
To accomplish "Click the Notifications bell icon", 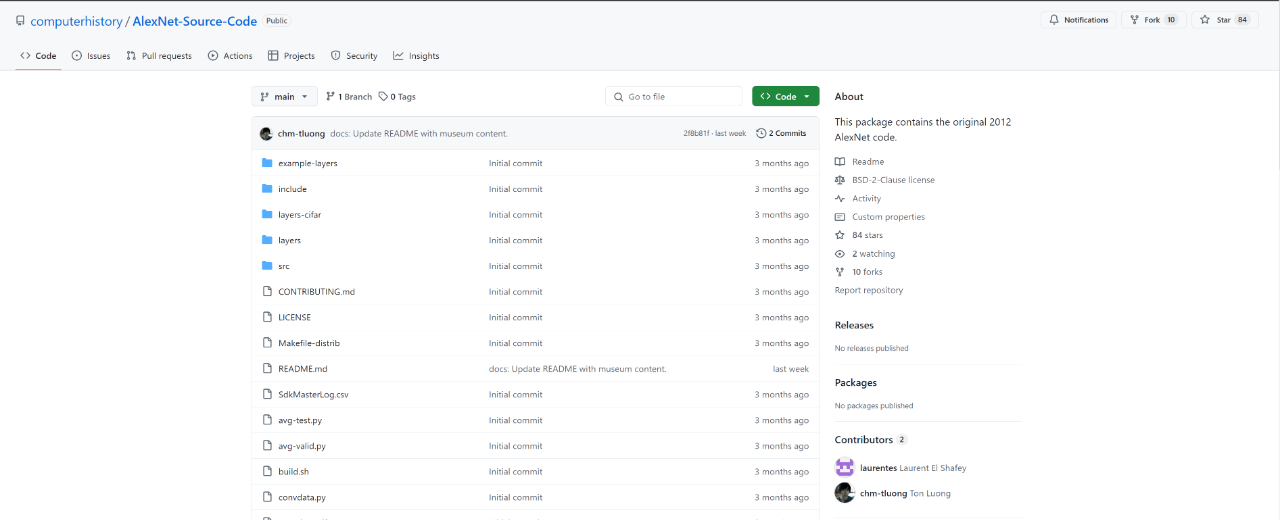I will 1054,20.
